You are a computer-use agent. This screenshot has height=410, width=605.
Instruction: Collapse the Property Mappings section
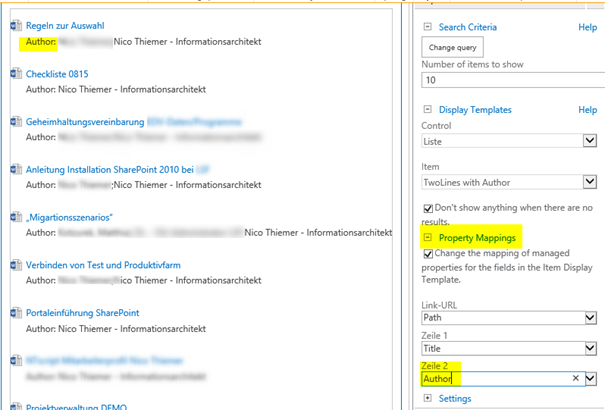[428, 238]
